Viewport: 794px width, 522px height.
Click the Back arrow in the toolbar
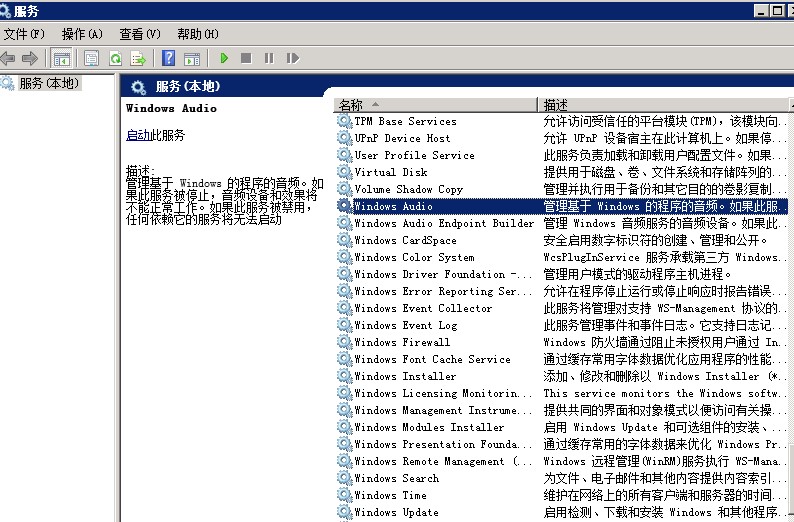(8, 58)
